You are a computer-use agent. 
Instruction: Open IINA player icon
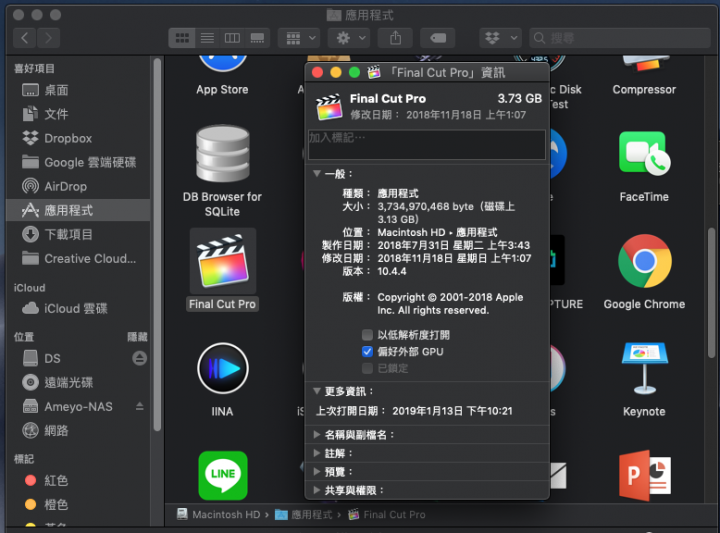(x=223, y=368)
